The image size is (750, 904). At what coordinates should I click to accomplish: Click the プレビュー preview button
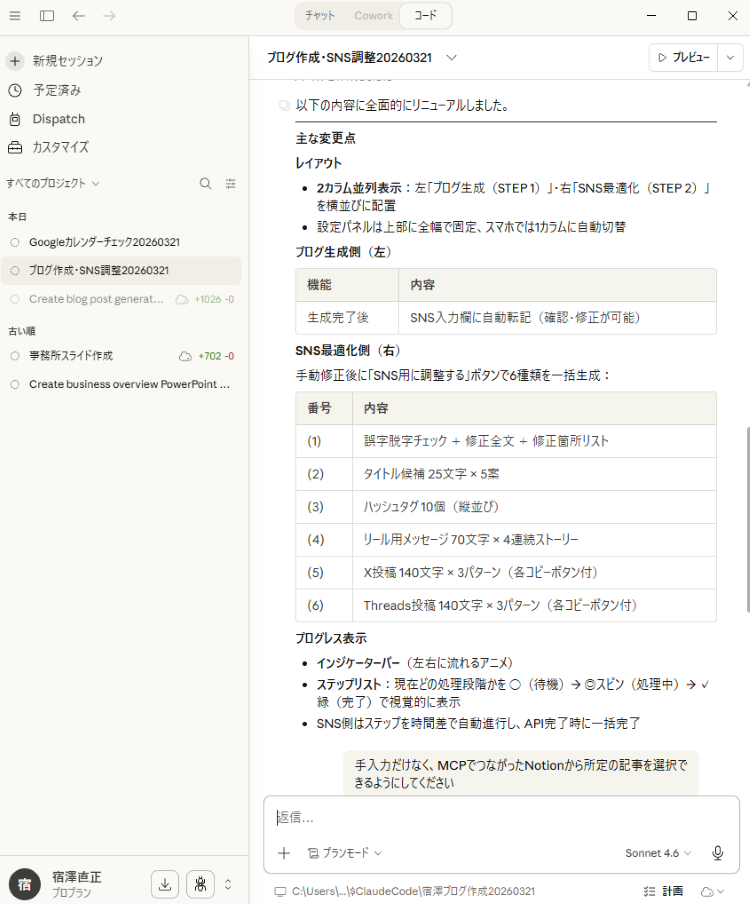[x=683, y=58]
